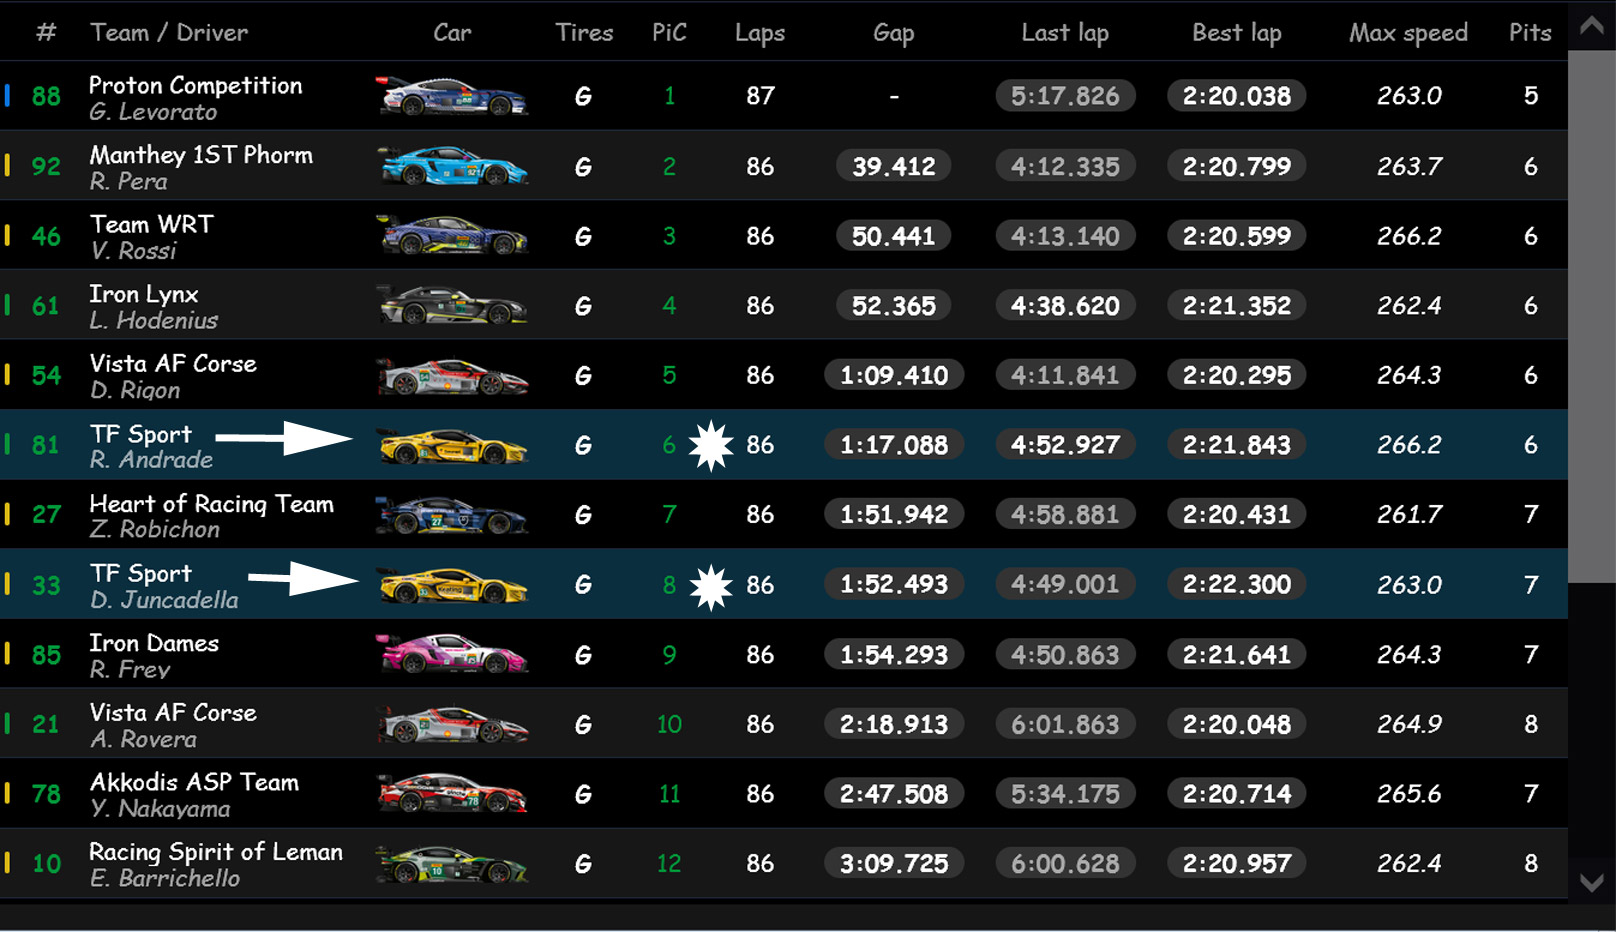Select the Heart of Racing Team row
The image size is (1616, 932).
[211, 515]
